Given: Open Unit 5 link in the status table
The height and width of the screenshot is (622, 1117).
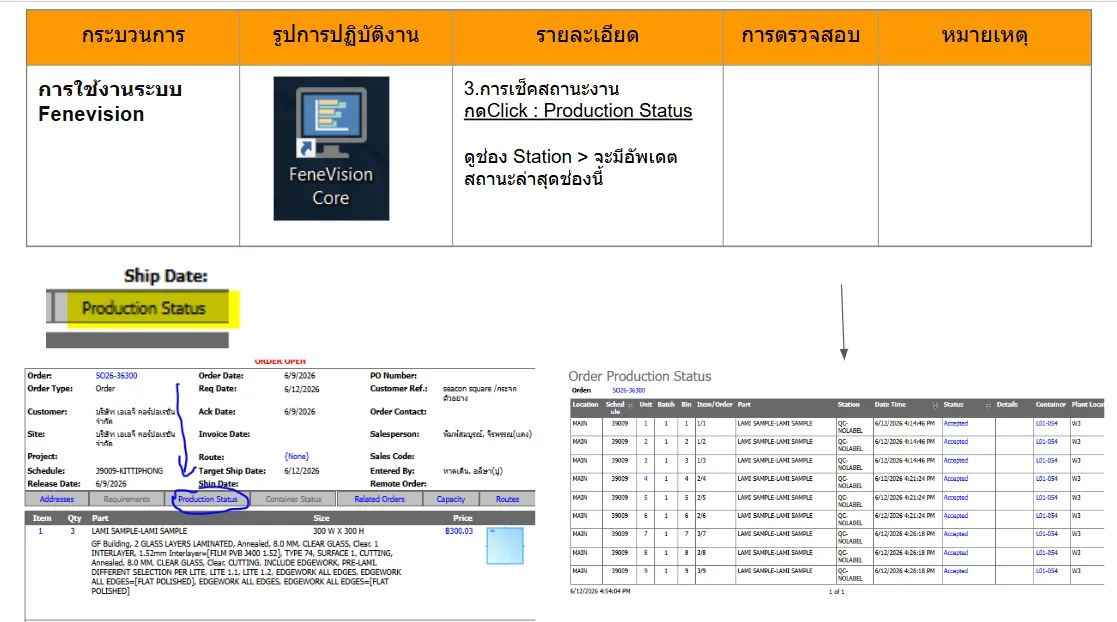Looking at the screenshot, I should [x=646, y=497].
